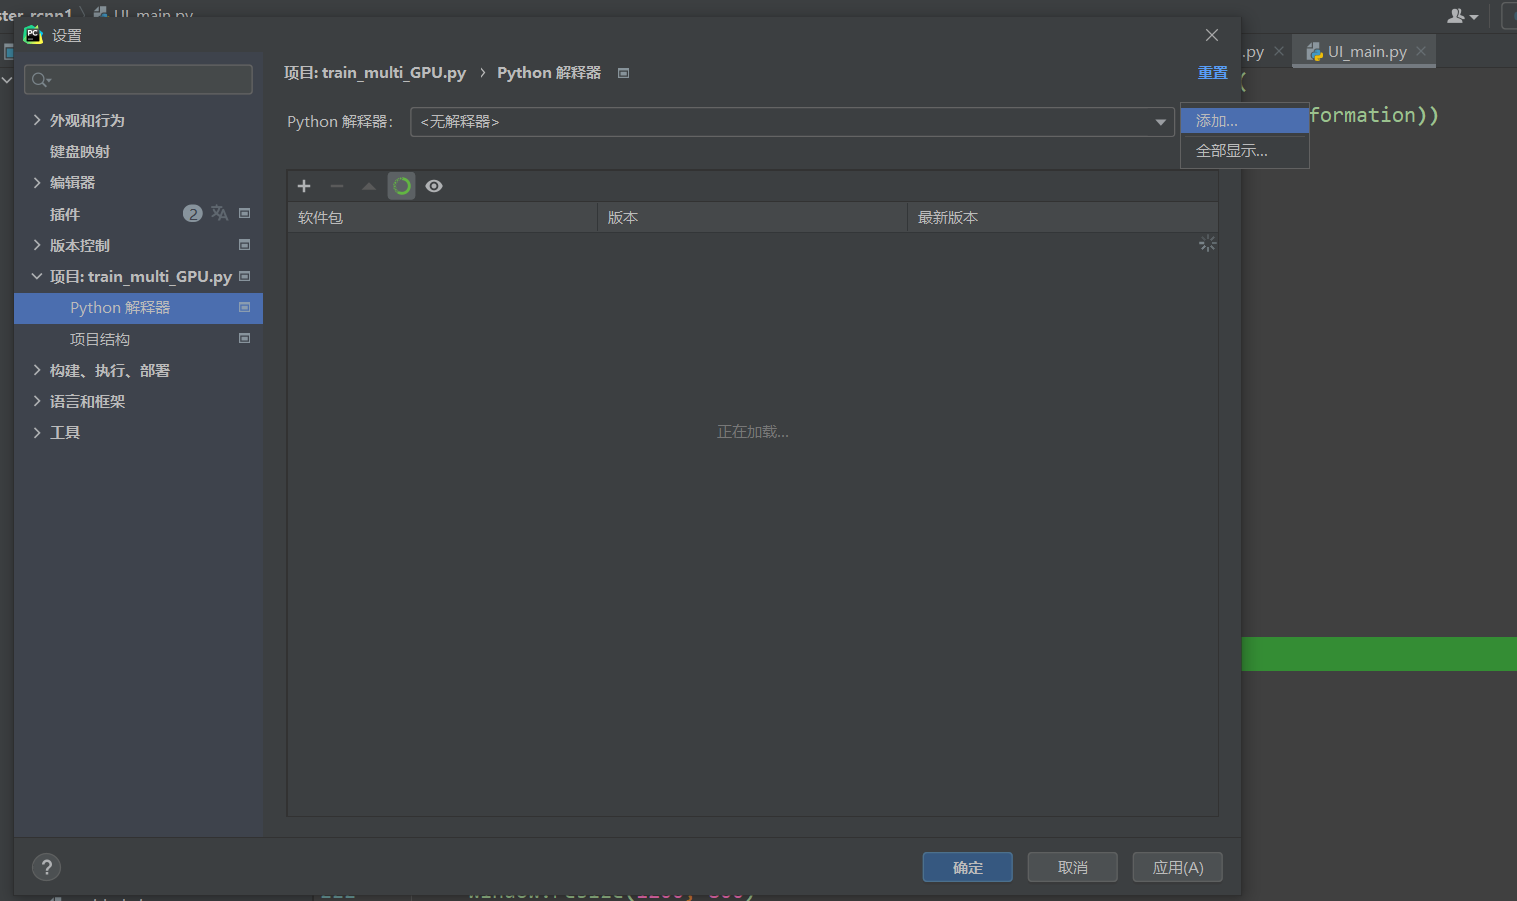The height and width of the screenshot is (901, 1517).
Task: Choose 添加... from the interpreter menu
Action: (x=1215, y=120)
